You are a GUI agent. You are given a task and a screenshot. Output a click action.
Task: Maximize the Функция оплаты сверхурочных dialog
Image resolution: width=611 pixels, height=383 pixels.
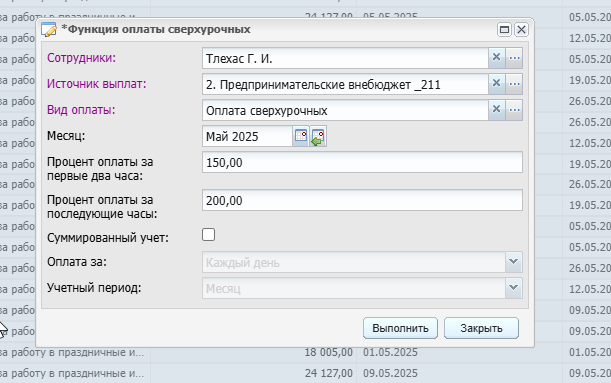504,30
